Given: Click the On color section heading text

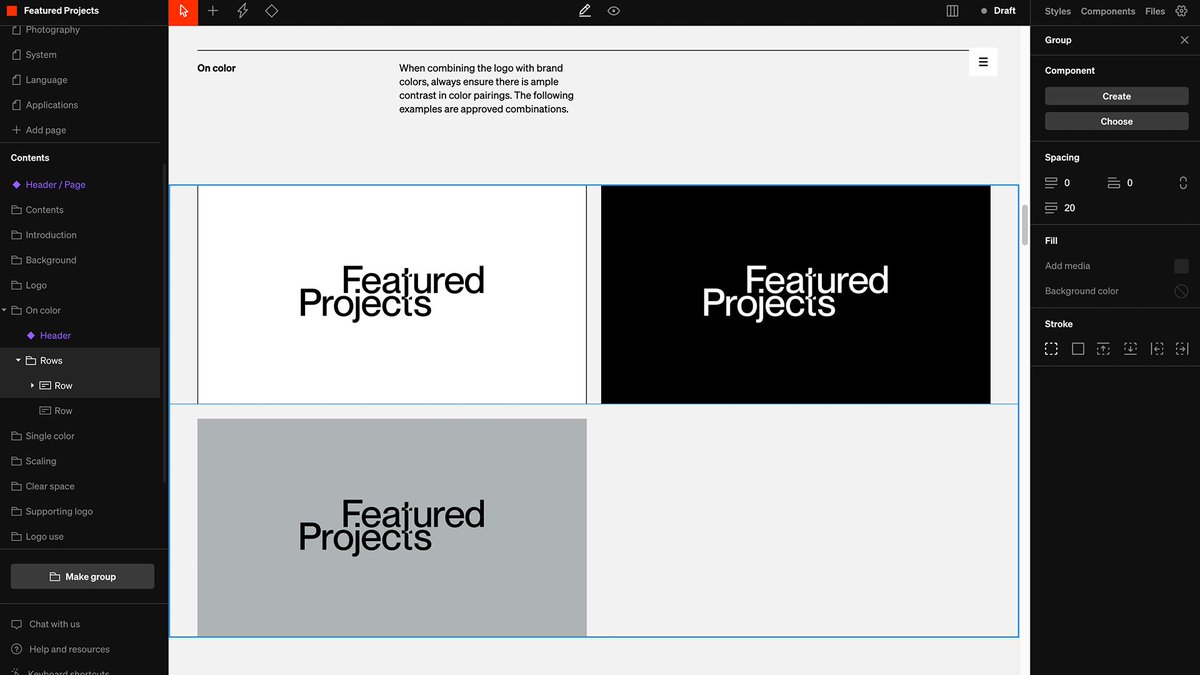Looking at the screenshot, I should click(216, 68).
